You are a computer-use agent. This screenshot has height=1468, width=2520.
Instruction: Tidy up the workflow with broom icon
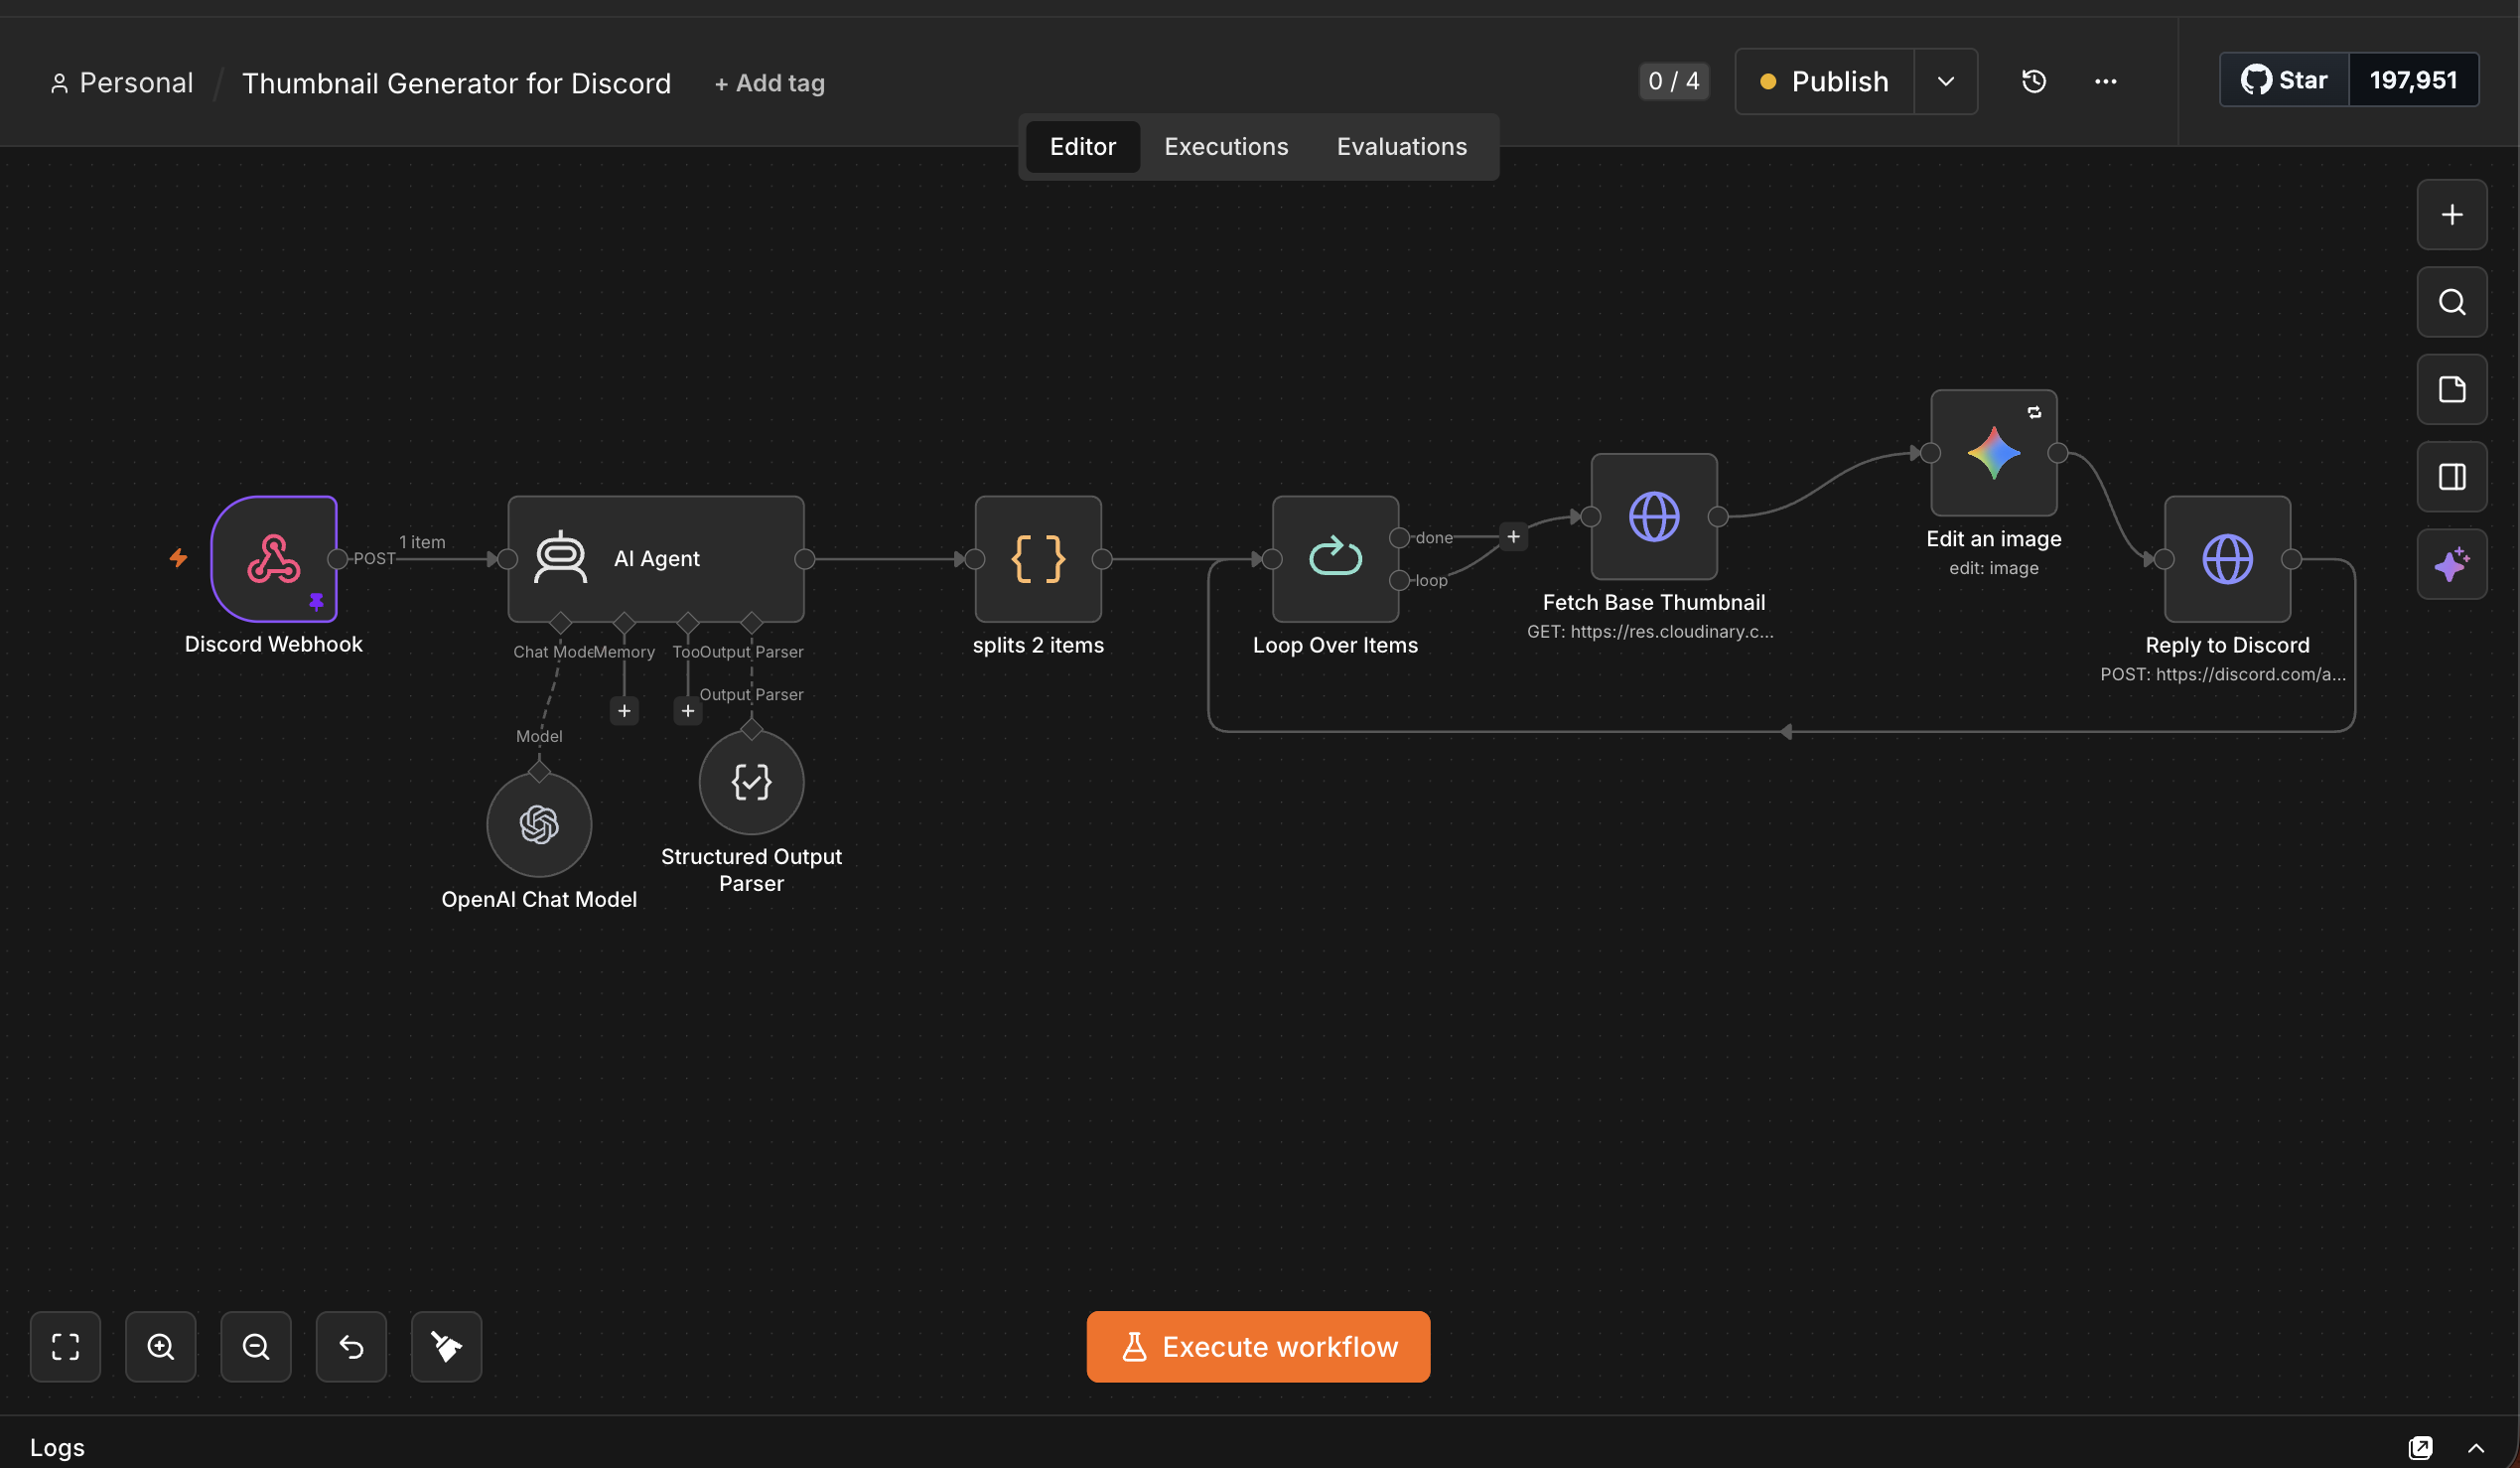click(x=446, y=1346)
